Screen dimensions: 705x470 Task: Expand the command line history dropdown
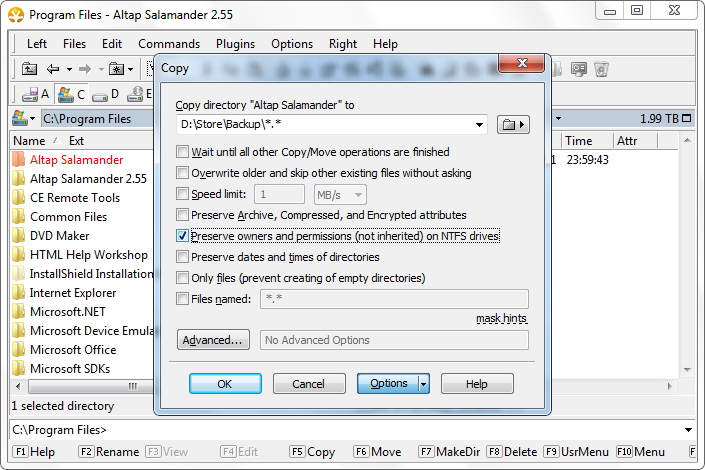(688, 430)
